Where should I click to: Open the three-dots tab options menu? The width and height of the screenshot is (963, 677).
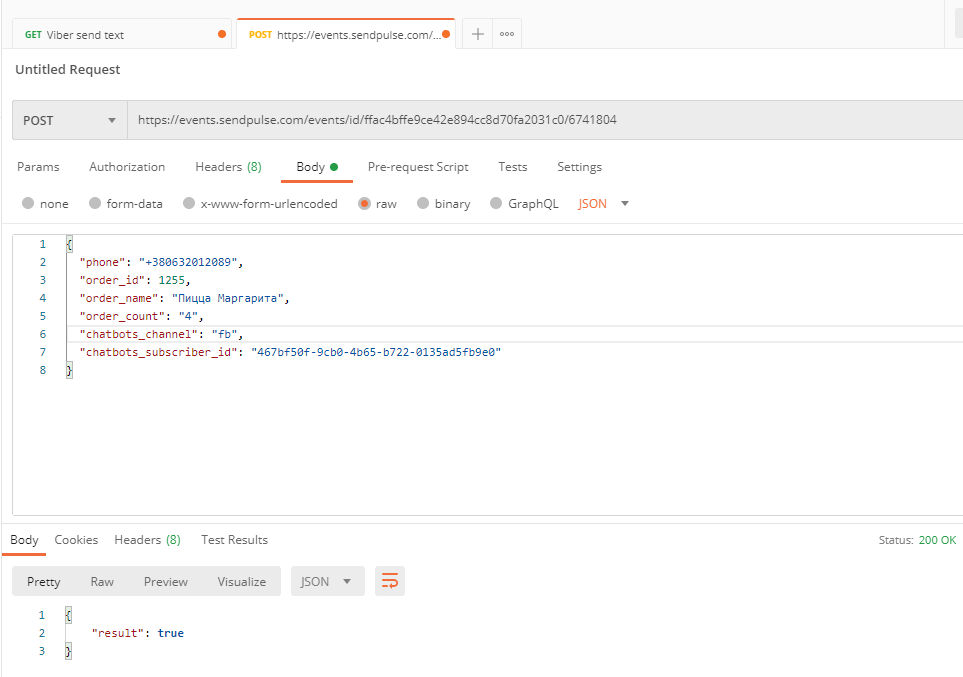click(x=507, y=34)
